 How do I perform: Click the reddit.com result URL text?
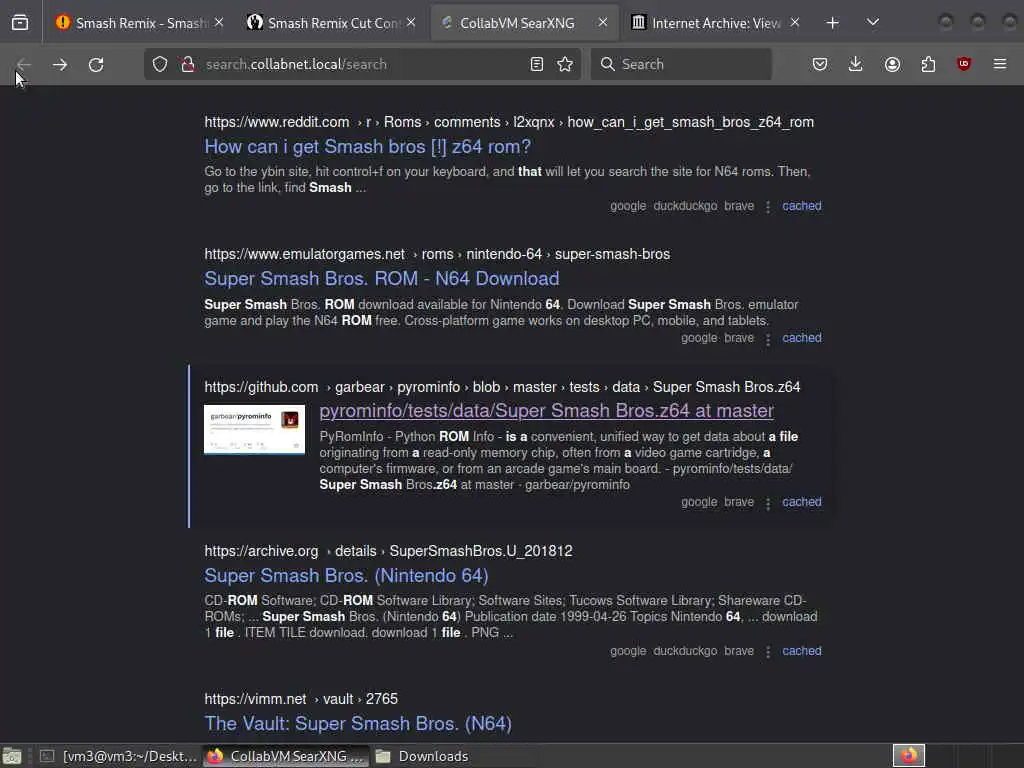coord(509,122)
